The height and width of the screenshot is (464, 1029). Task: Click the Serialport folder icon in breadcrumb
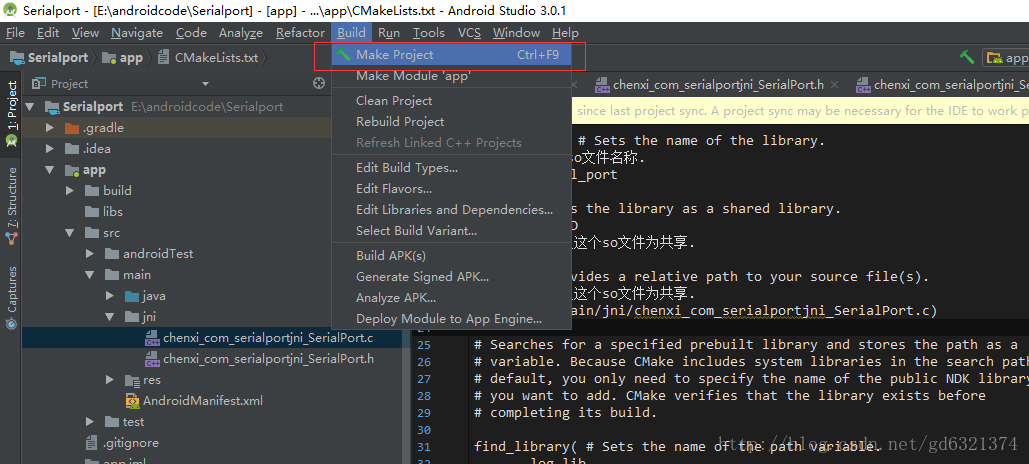click(x=18, y=58)
